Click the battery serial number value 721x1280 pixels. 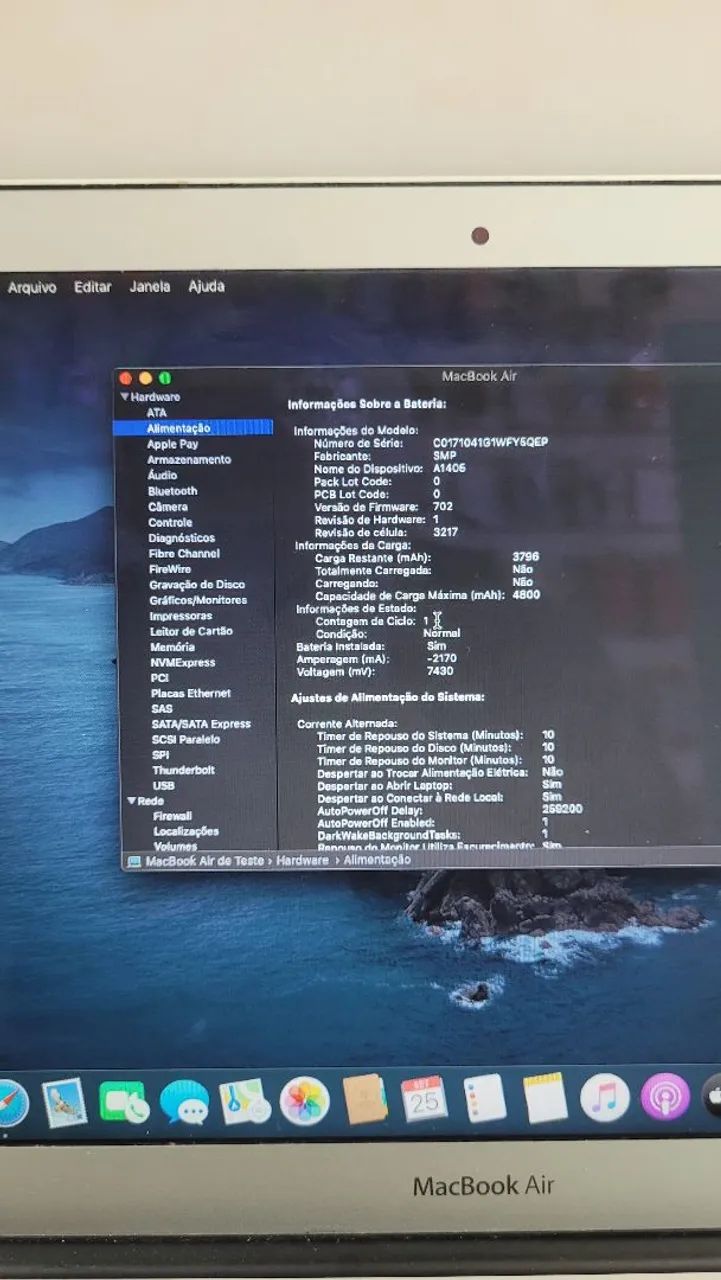pyautogui.click(x=490, y=442)
